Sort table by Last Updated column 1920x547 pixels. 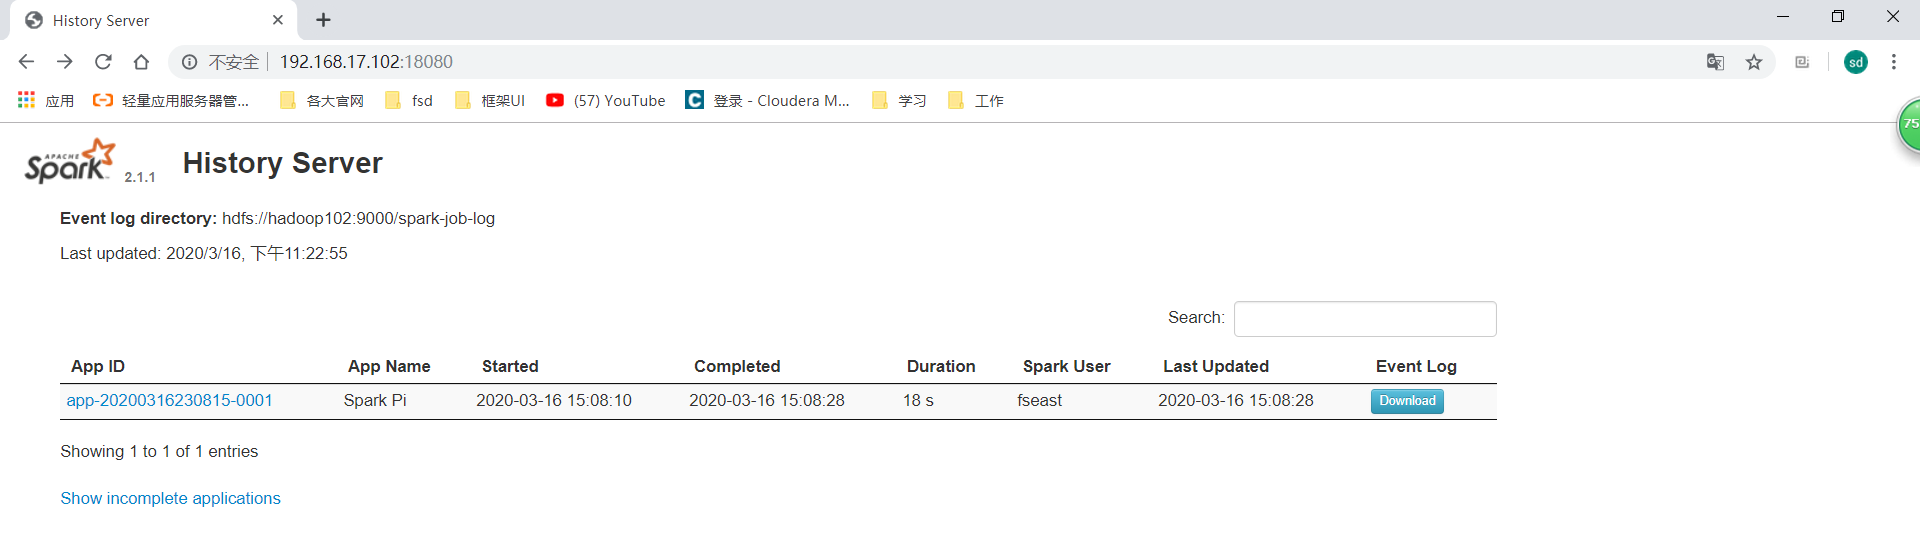click(1216, 366)
